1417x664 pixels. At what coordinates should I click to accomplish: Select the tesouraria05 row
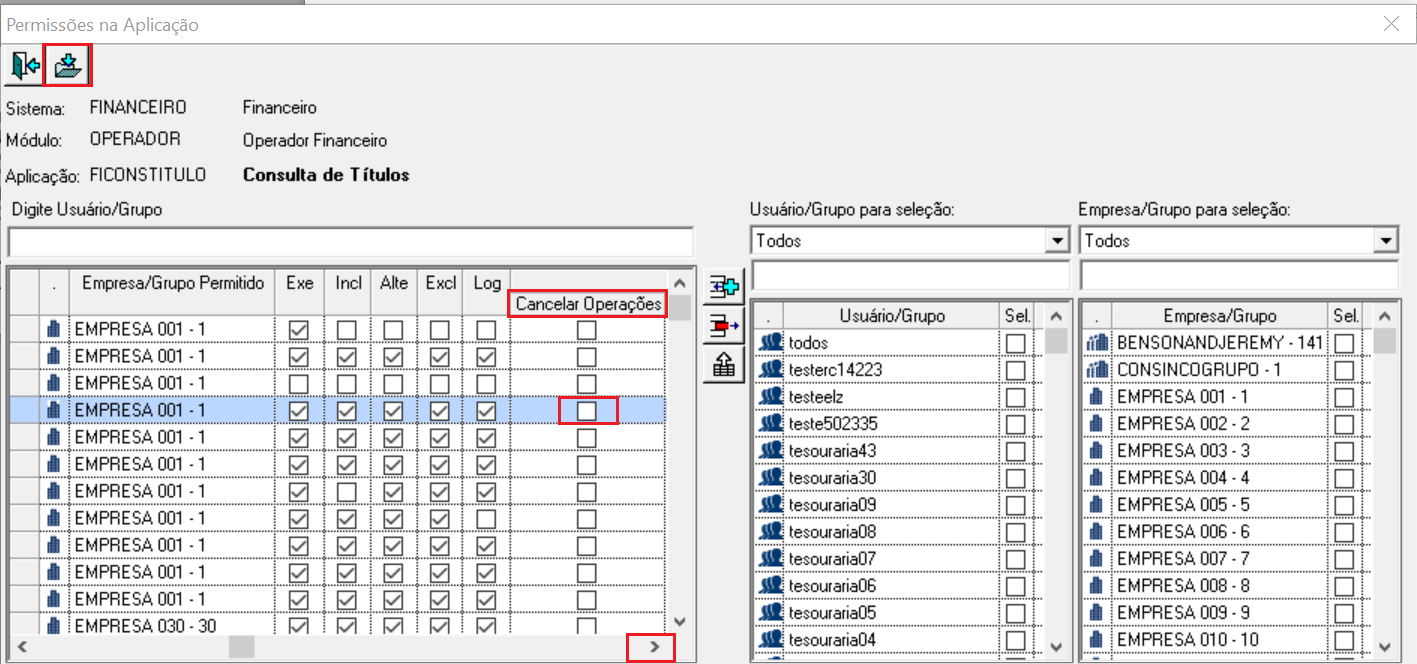tap(899, 613)
